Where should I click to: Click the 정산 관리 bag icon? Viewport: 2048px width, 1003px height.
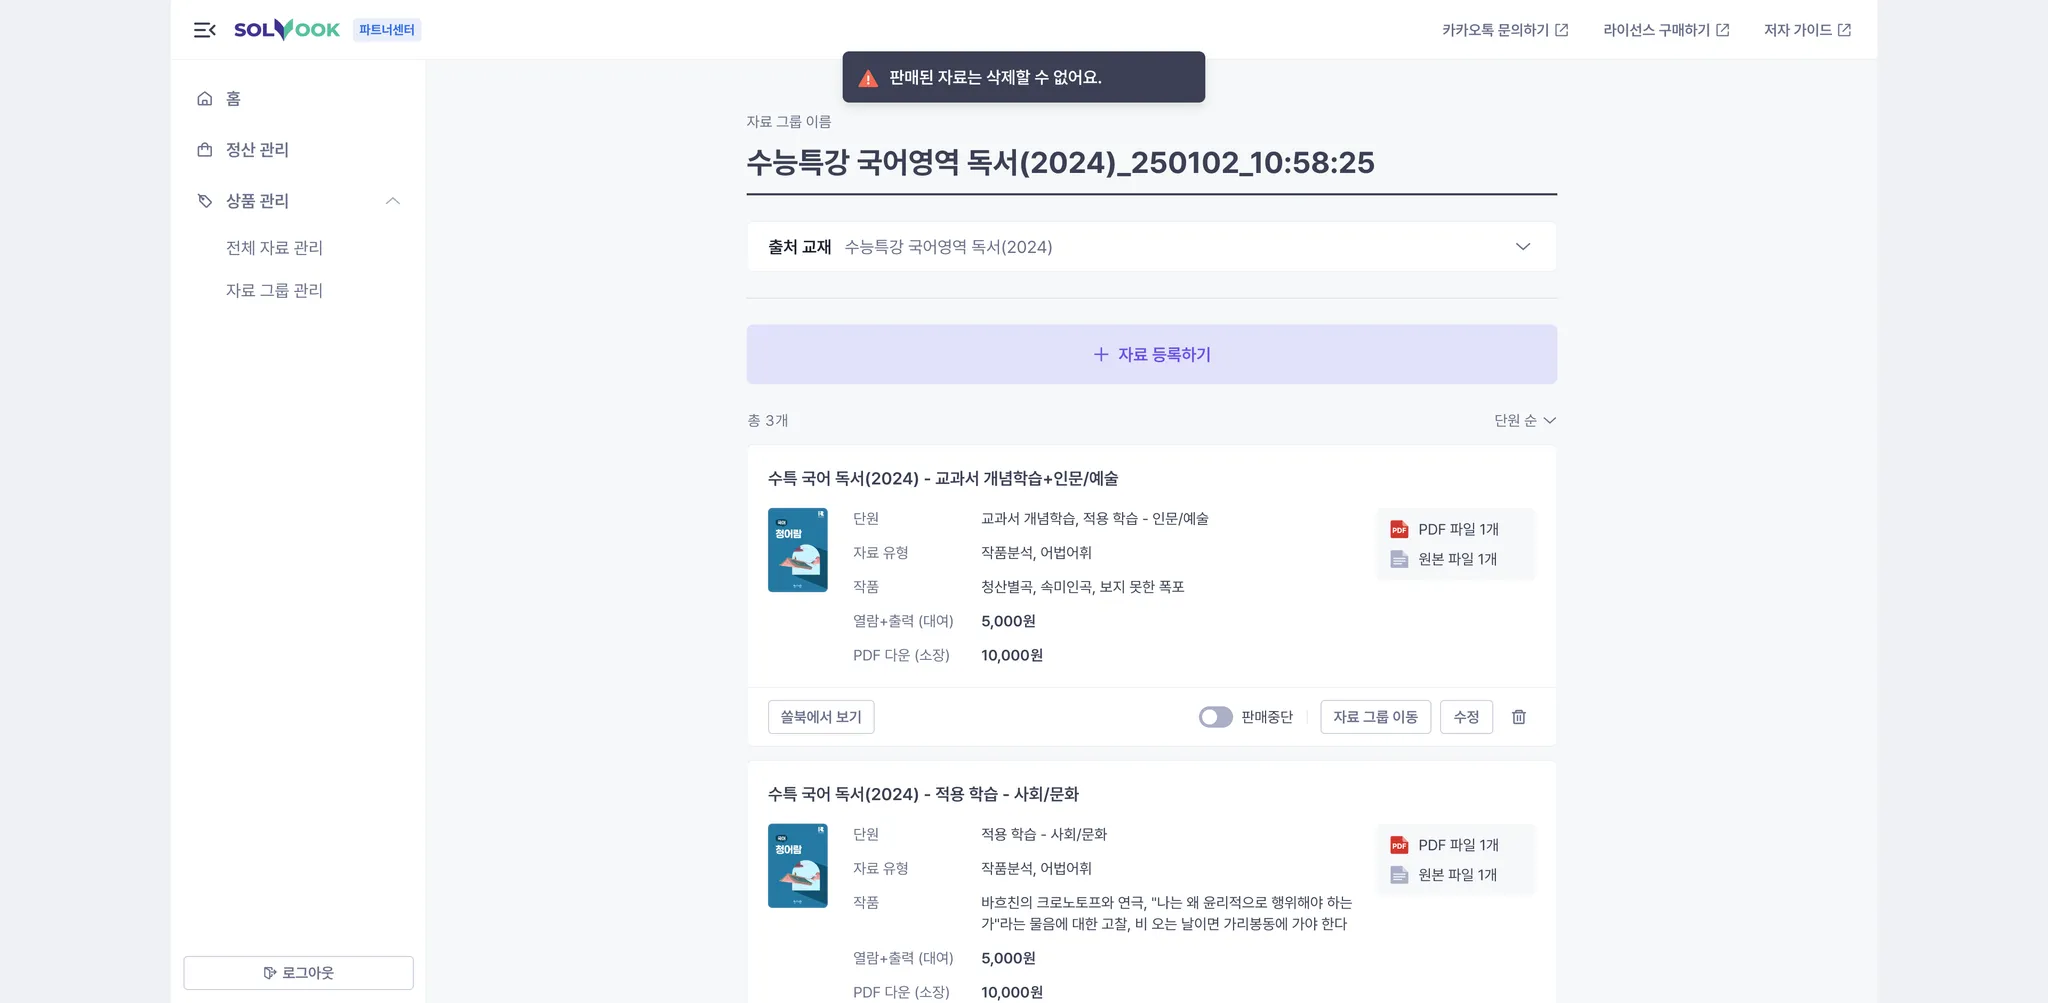click(x=204, y=149)
